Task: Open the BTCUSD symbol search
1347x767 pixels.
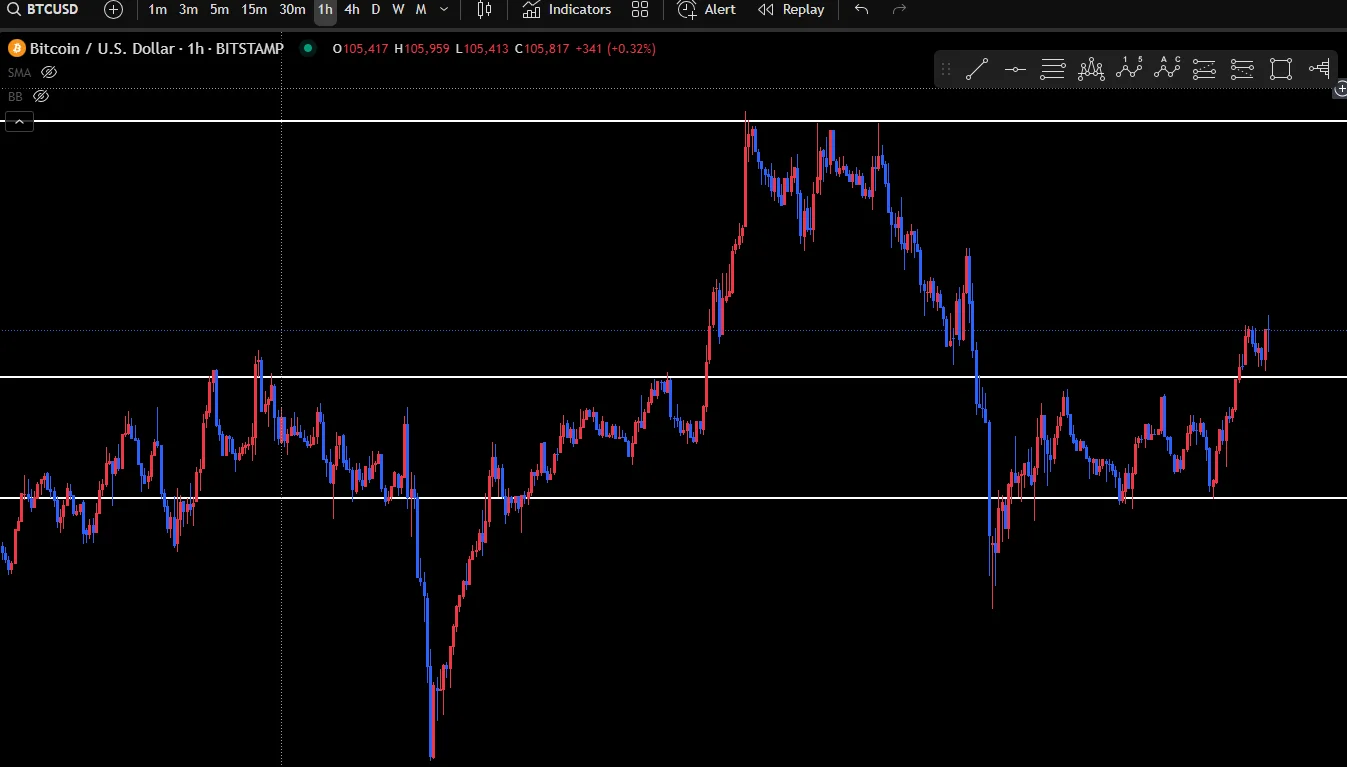Action: pos(43,10)
